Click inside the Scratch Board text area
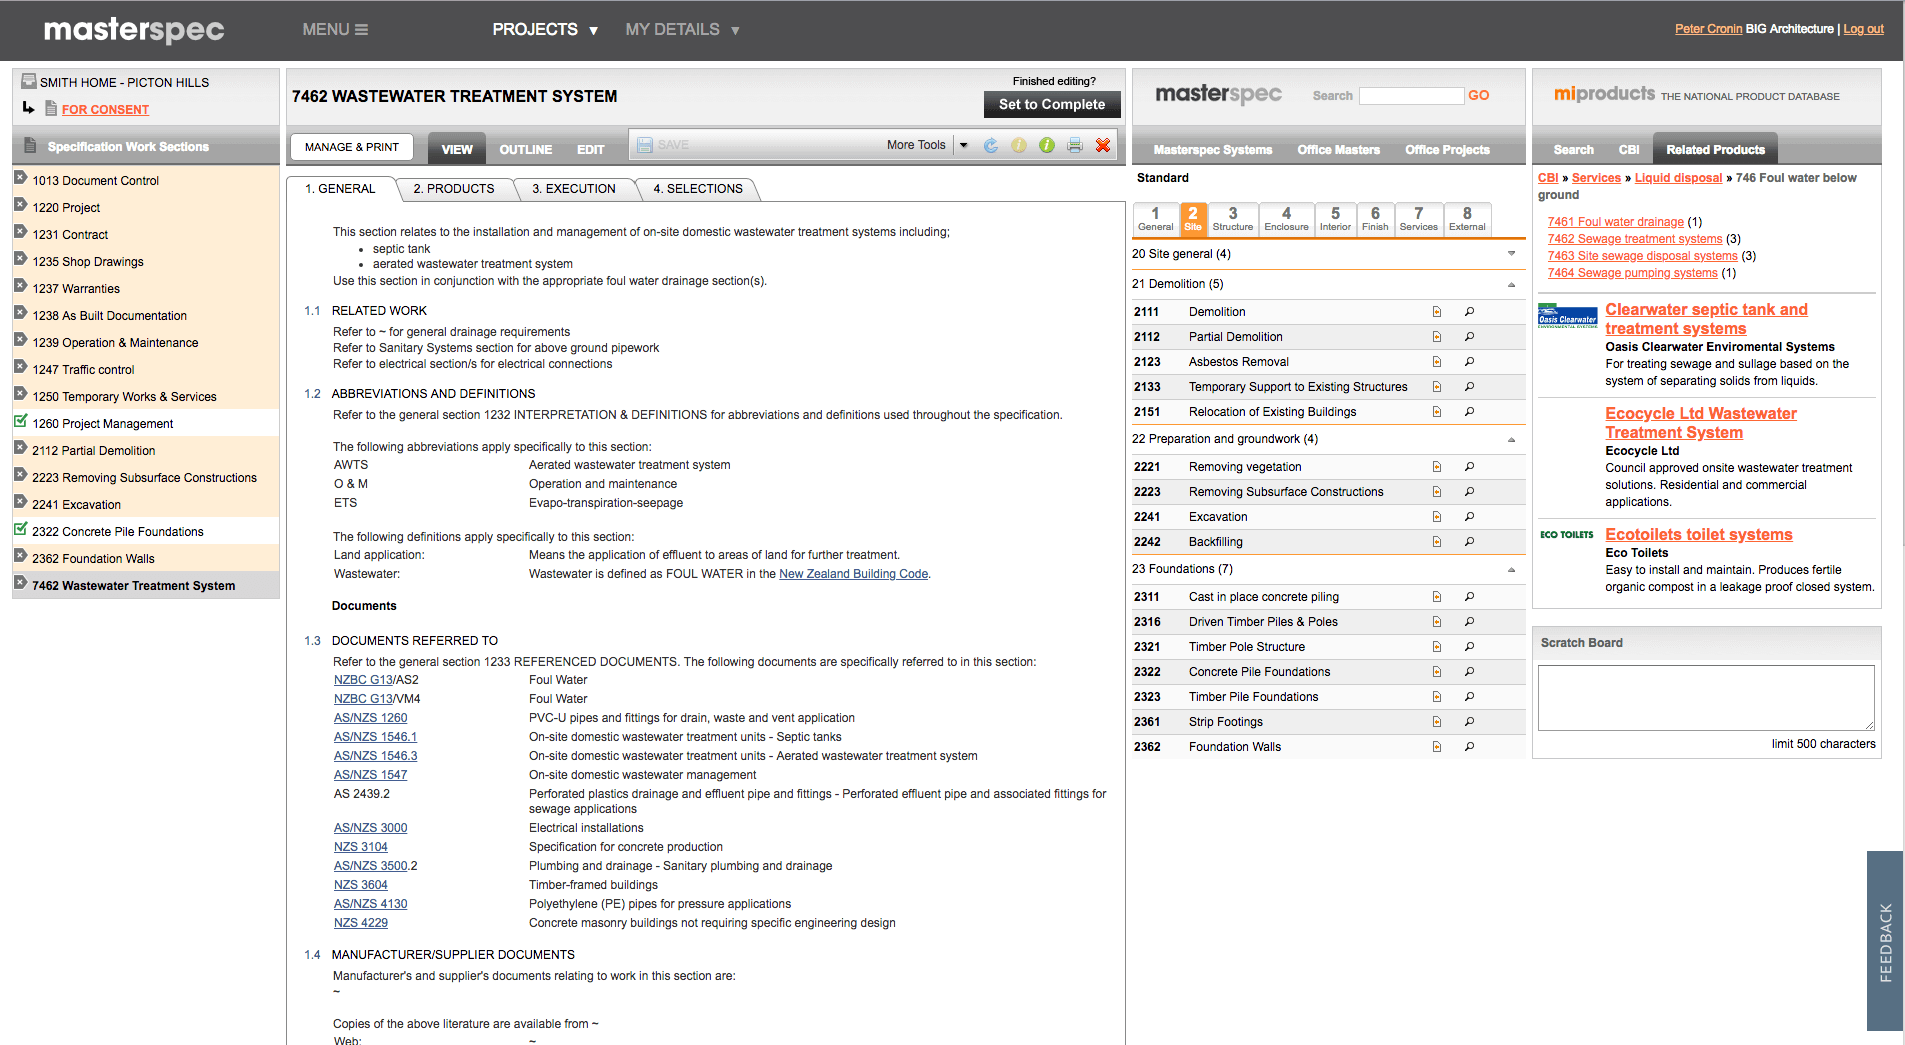The width and height of the screenshot is (1905, 1045). 1704,697
